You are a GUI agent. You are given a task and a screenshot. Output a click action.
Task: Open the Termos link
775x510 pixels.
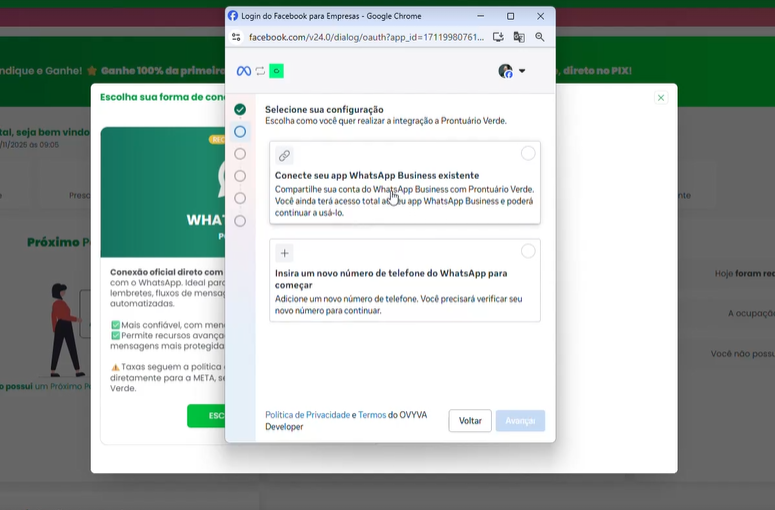coord(372,414)
